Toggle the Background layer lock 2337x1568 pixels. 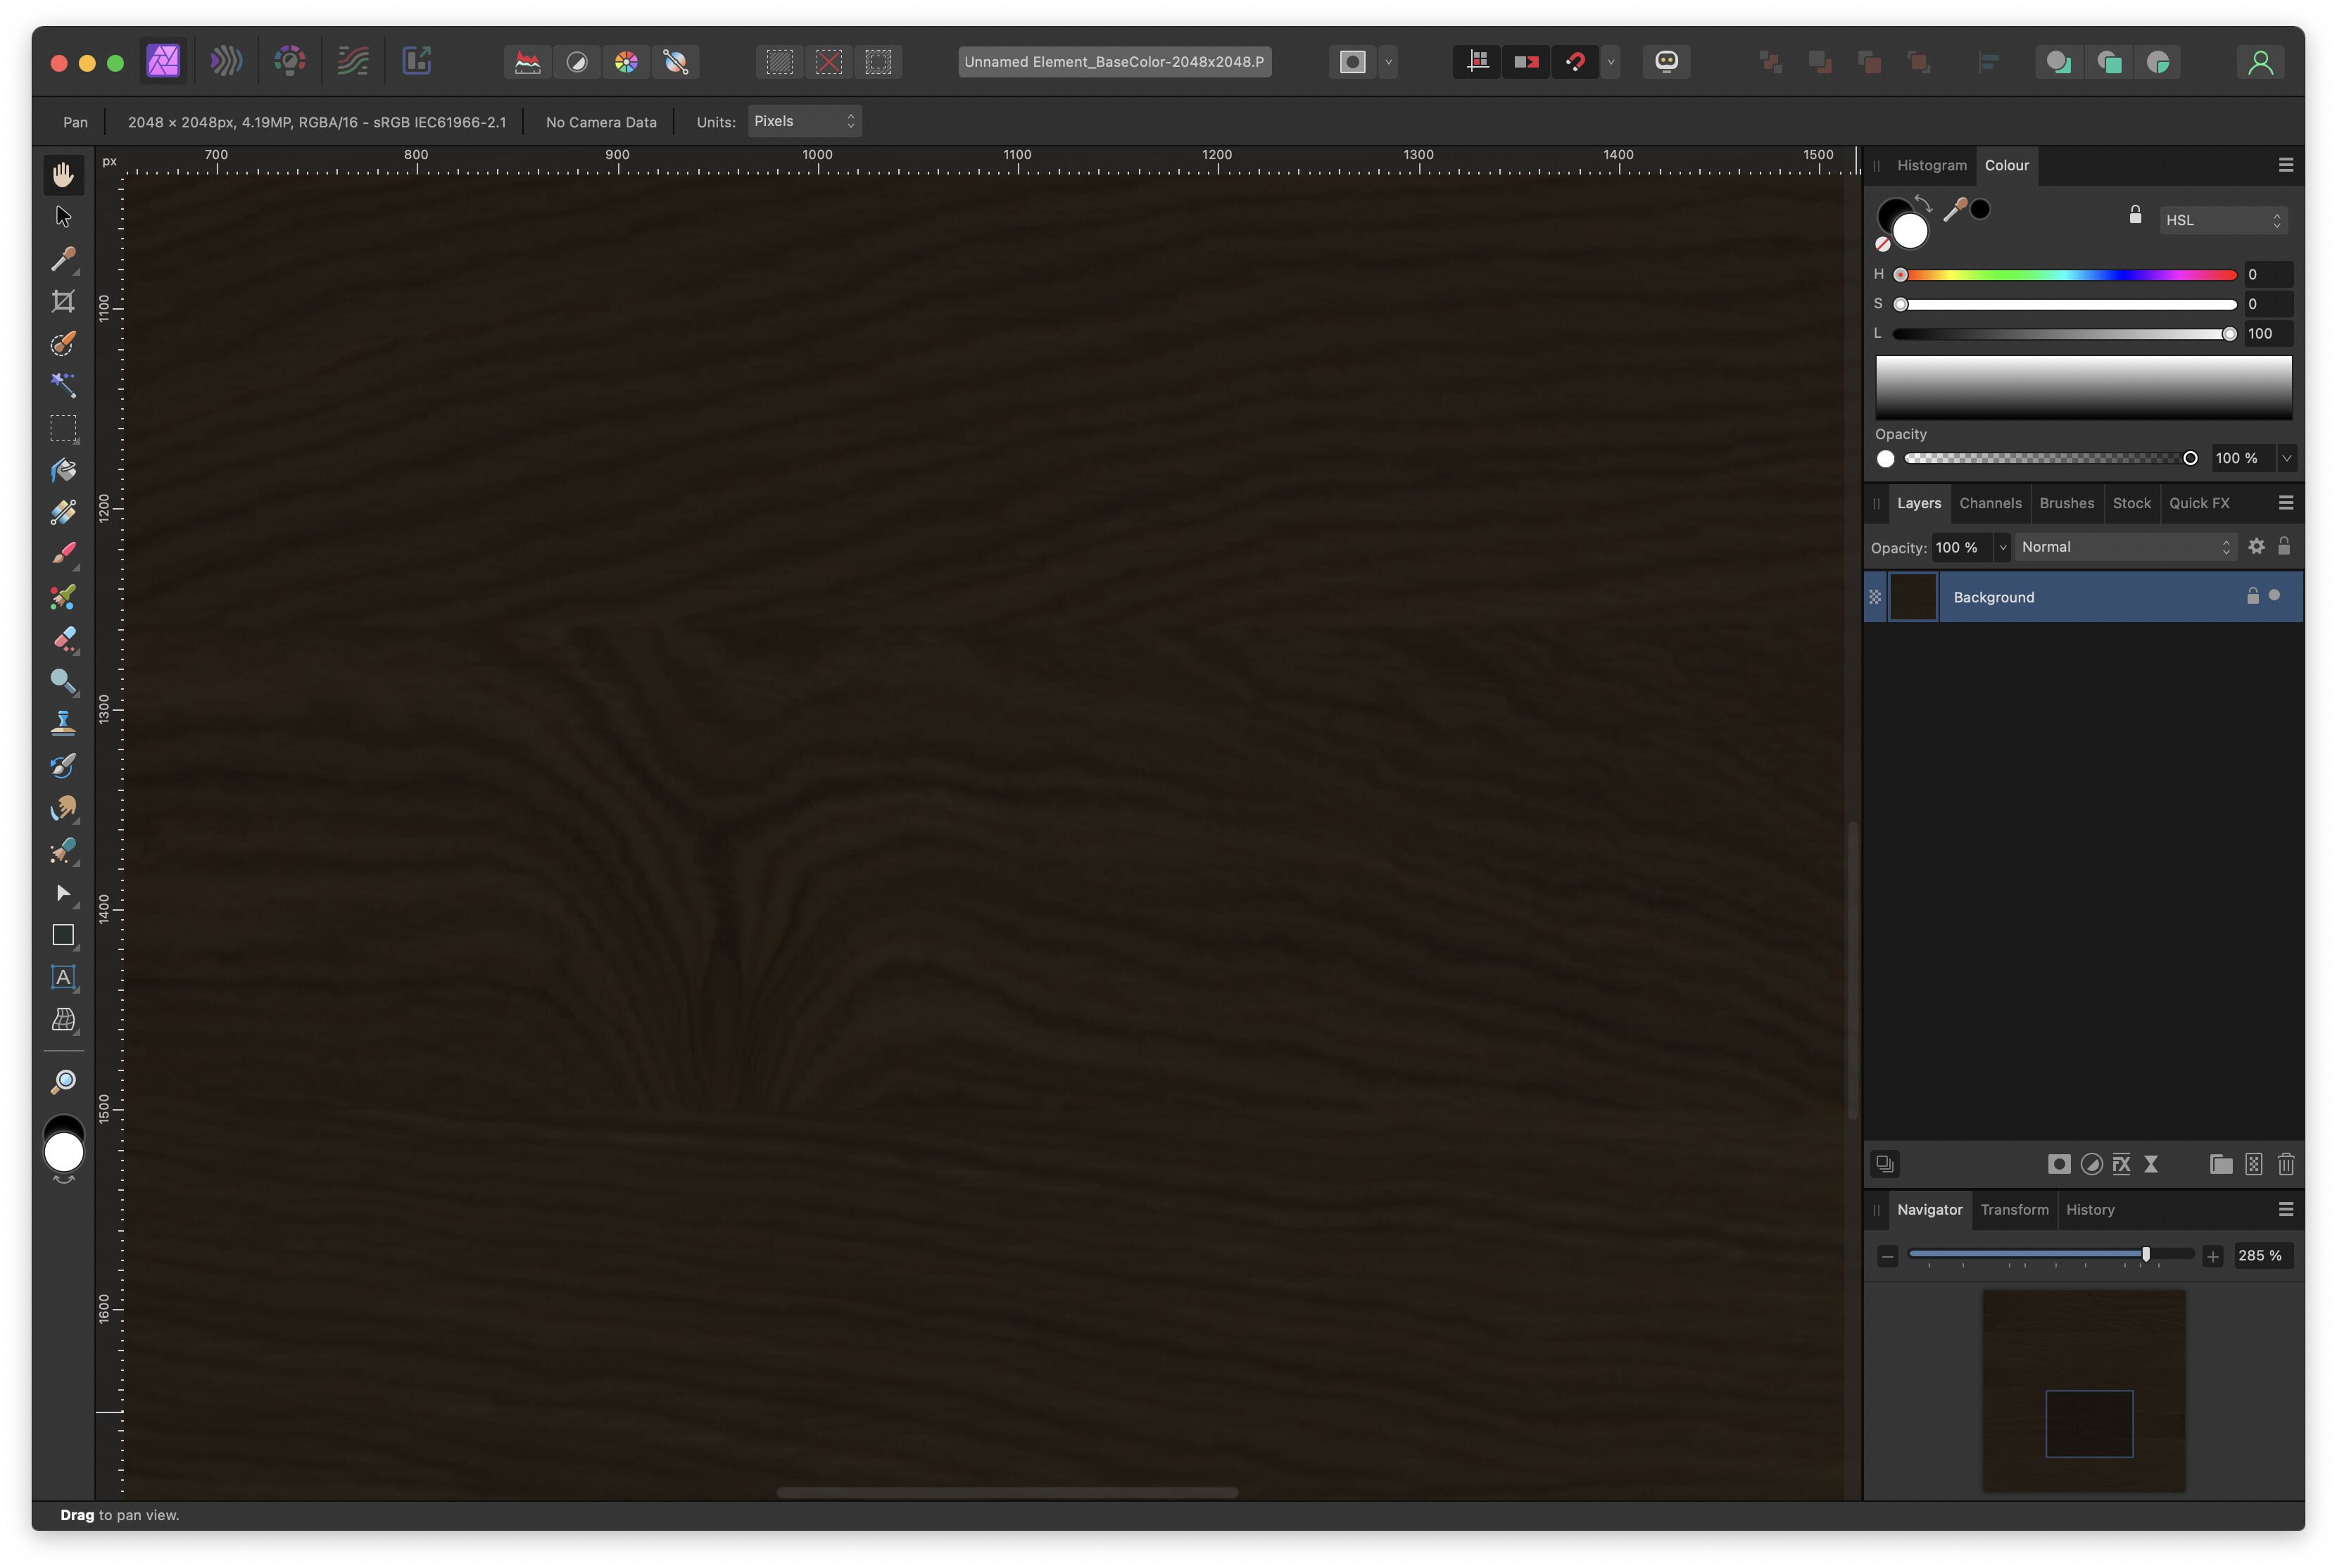[2252, 596]
